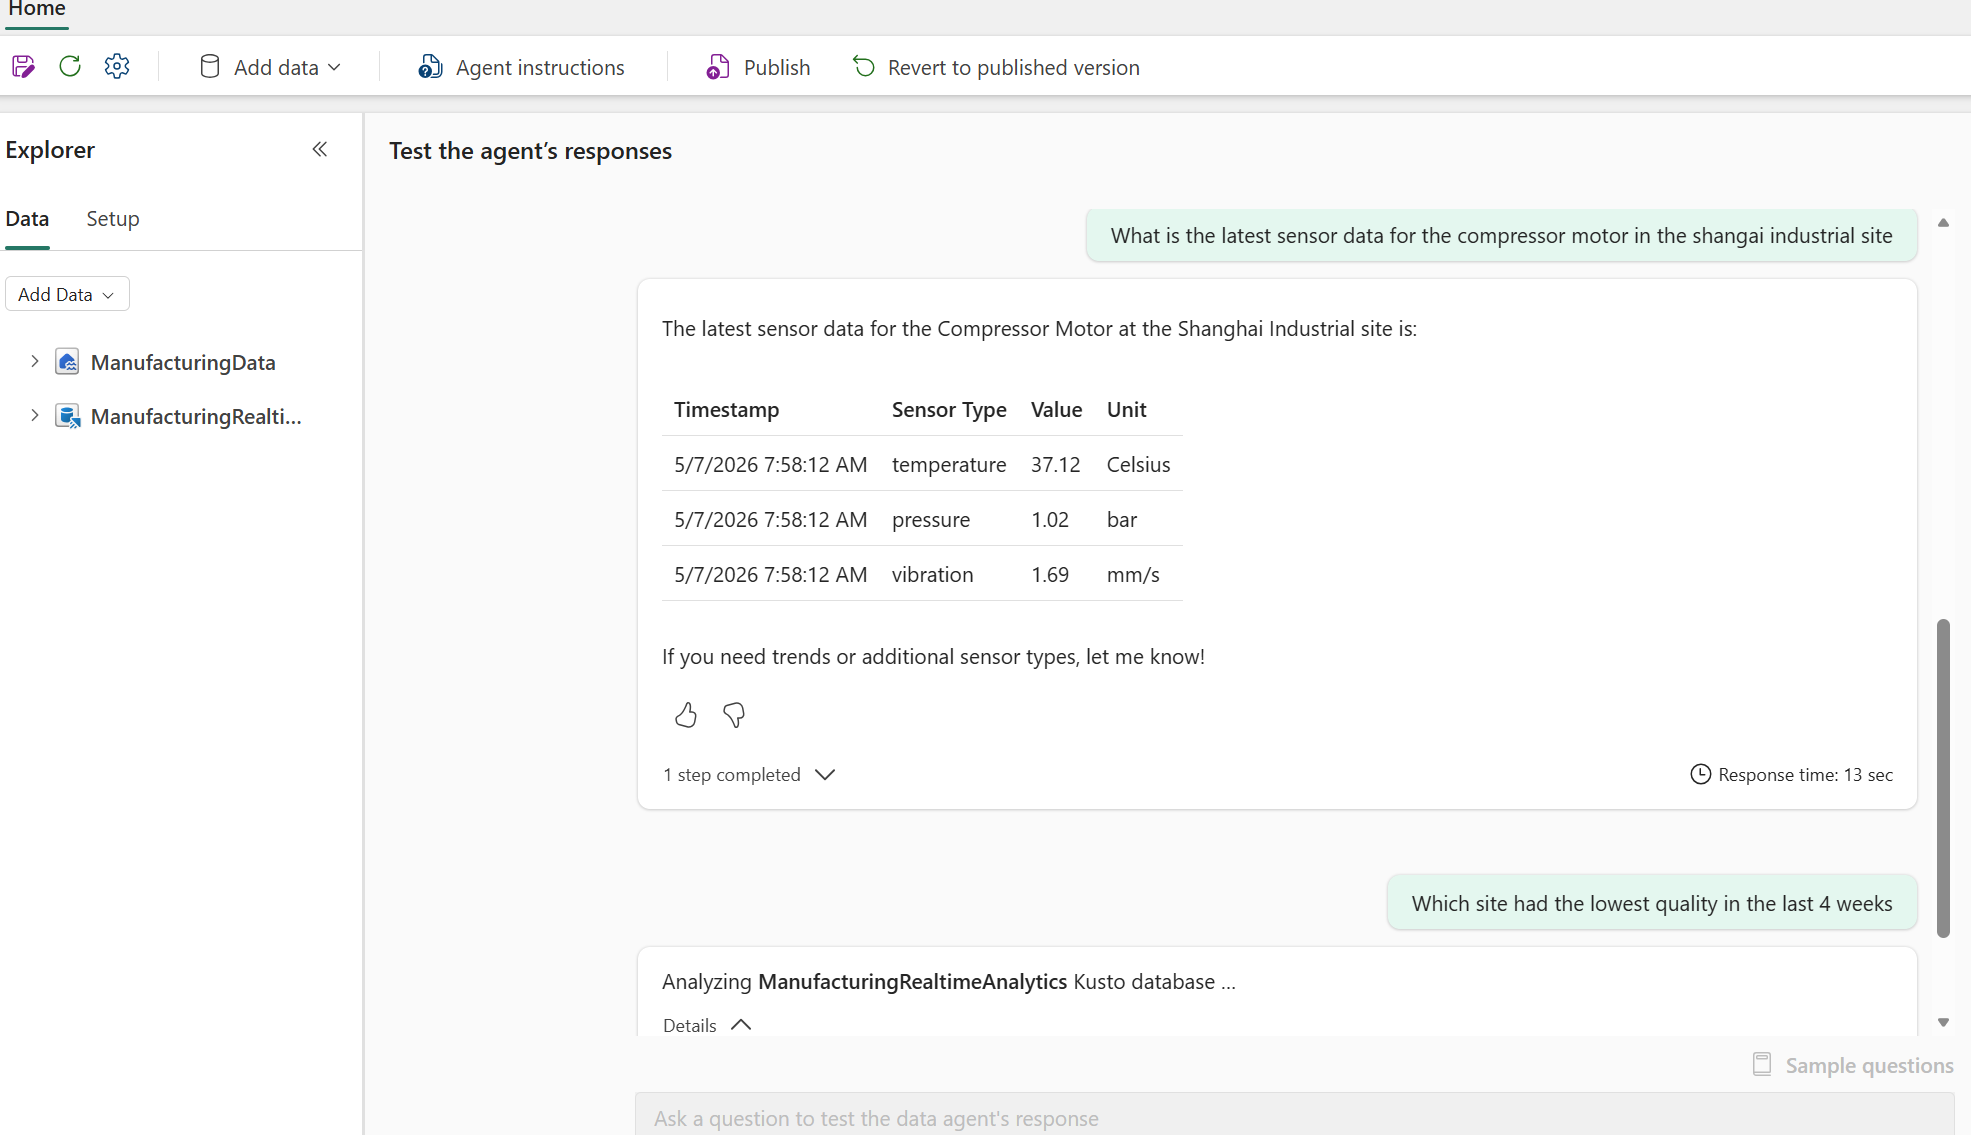Viewport: 1971px width, 1135px height.
Task: Click the Refresh icon in the toolbar
Action: [x=70, y=67]
